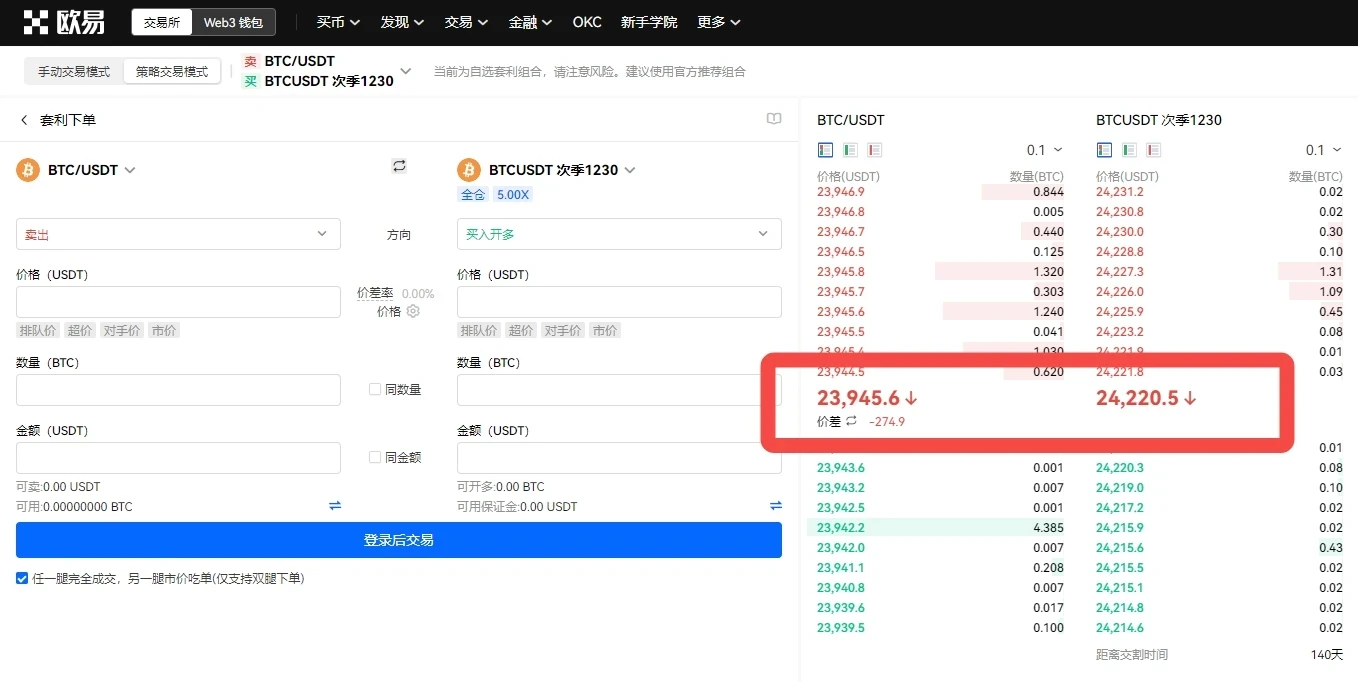Open the 金融 menu
The width and height of the screenshot is (1358, 682).
click(x=530, y=22)
